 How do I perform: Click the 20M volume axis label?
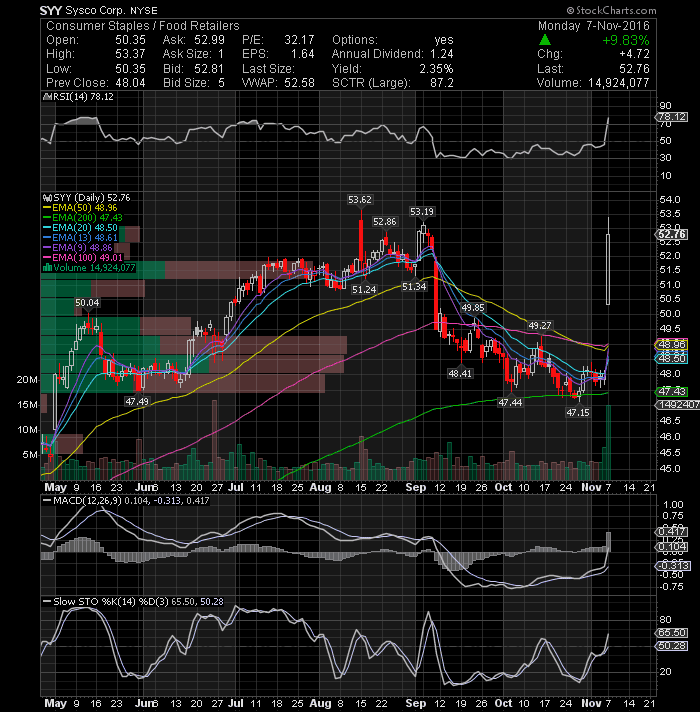click(x=27, y=380)
